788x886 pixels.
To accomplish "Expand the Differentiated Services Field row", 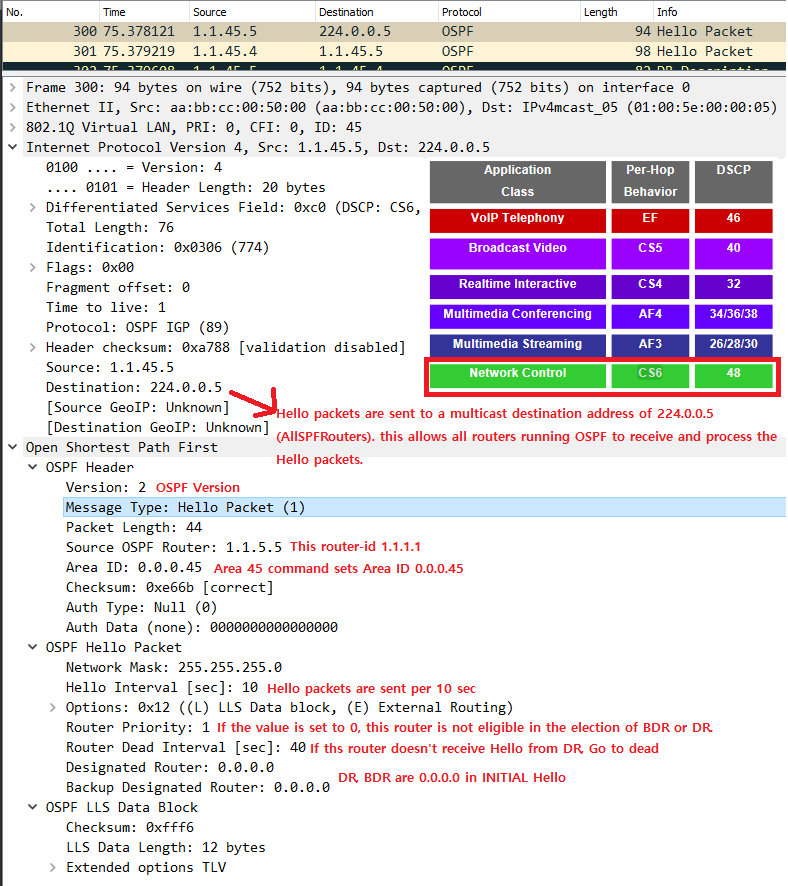I will tap(33, 207).
